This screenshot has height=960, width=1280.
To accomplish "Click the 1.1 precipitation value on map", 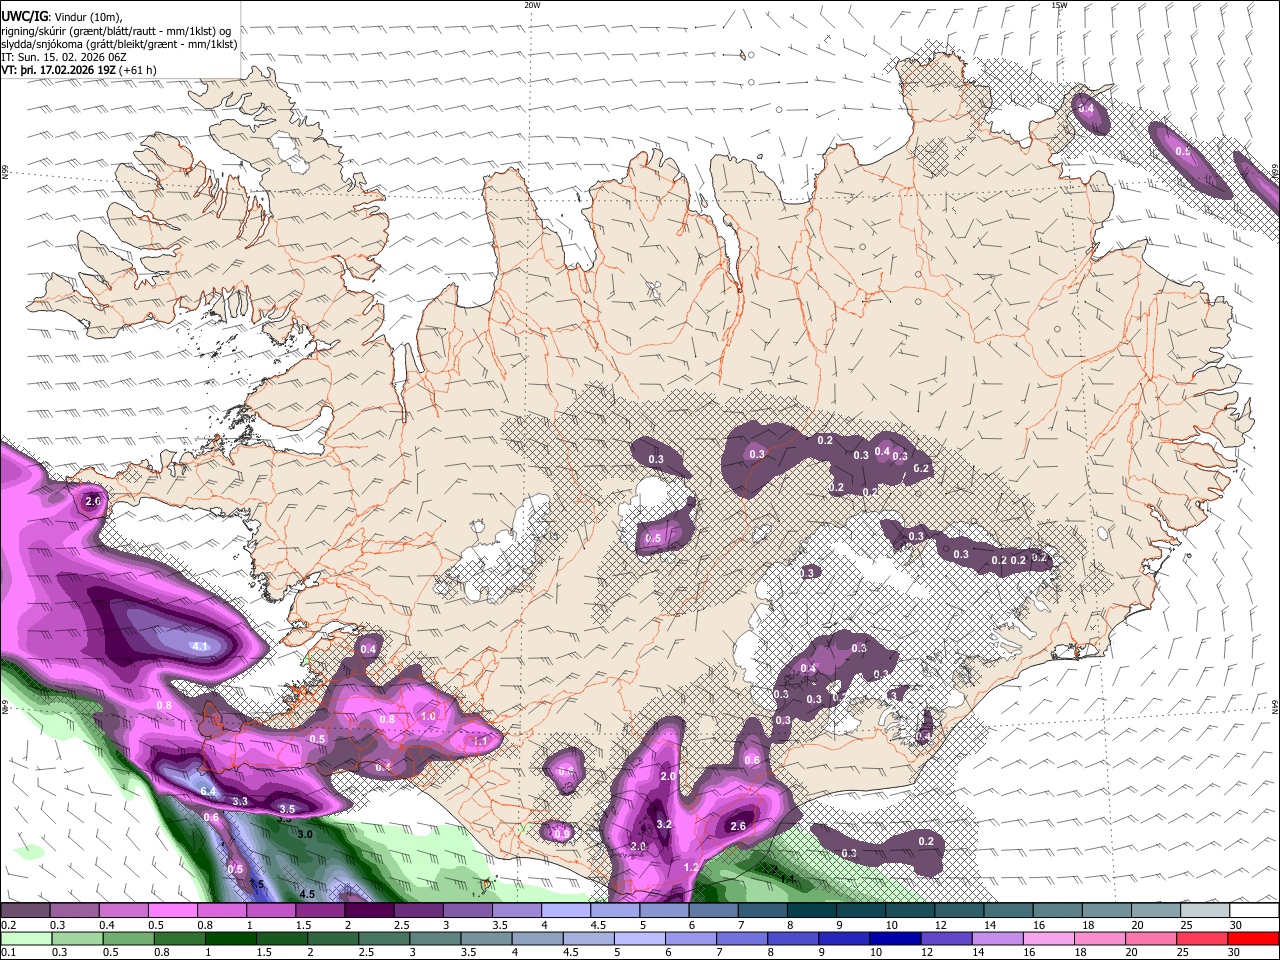I will coord(480,741).
